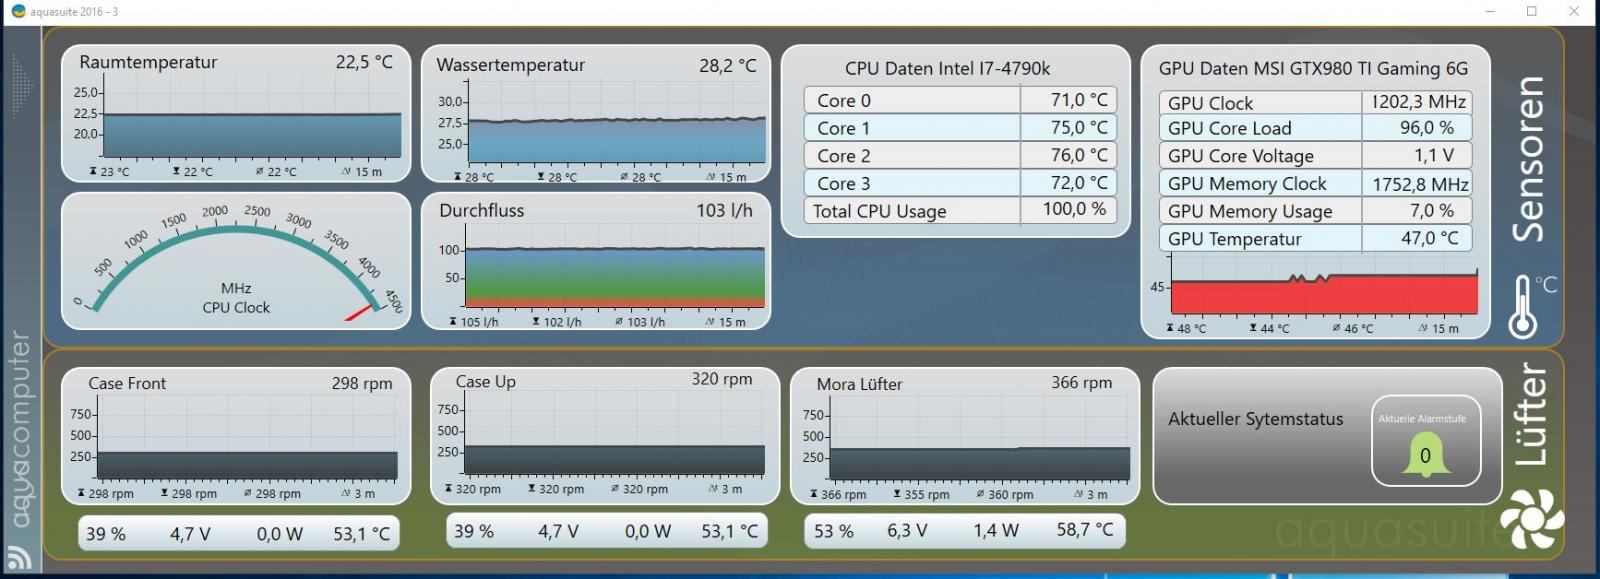Viewport: 1600px width, 579px height.
Task: Click the average 360 rpm stat under Mora Lüfter
Action: pos(1005,494)
